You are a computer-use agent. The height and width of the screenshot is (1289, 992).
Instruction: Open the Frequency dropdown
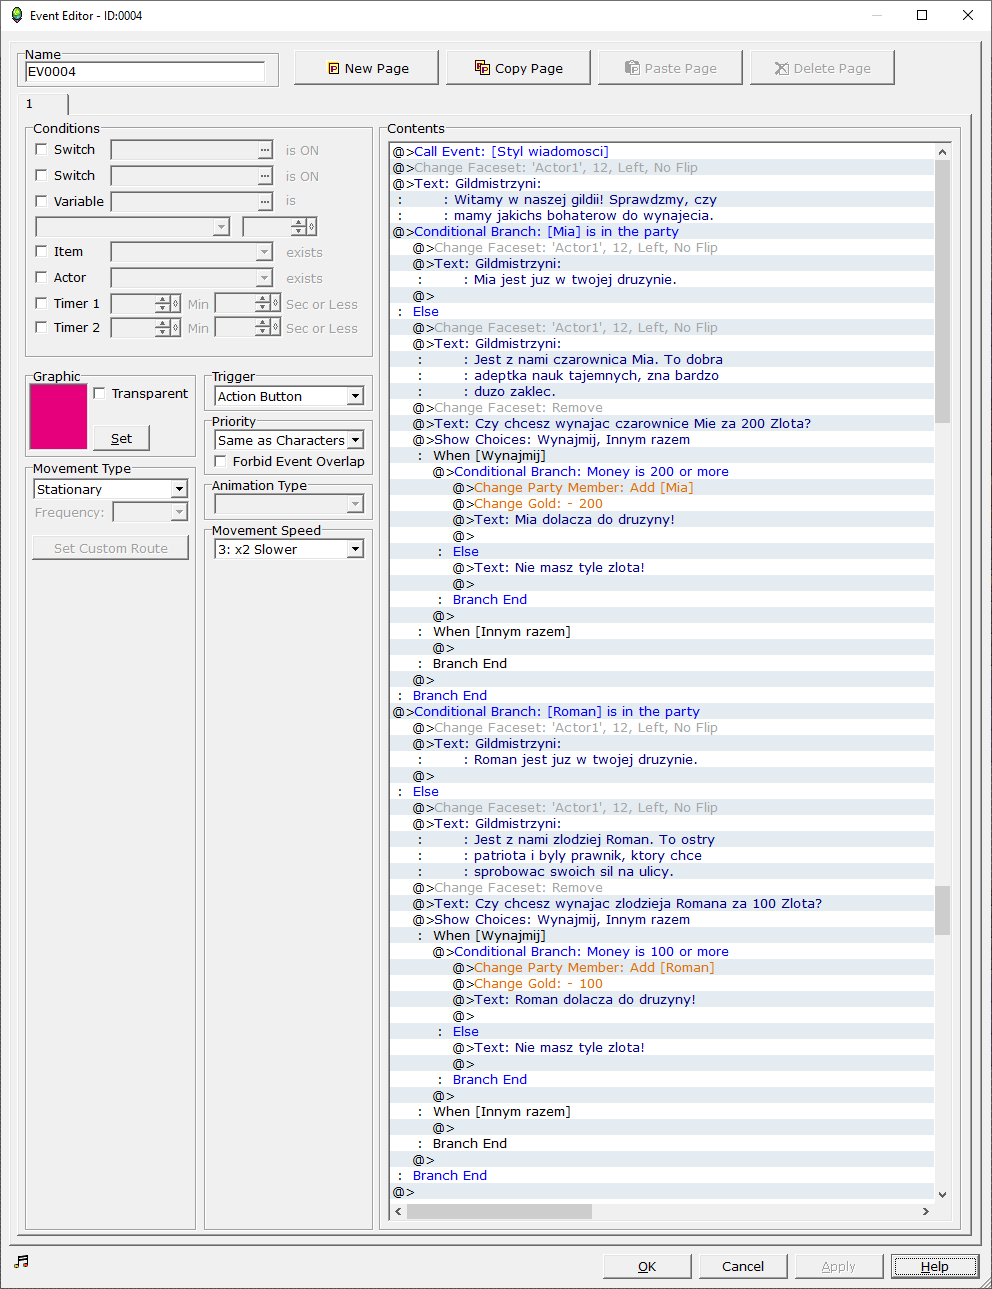click(150, 512)
